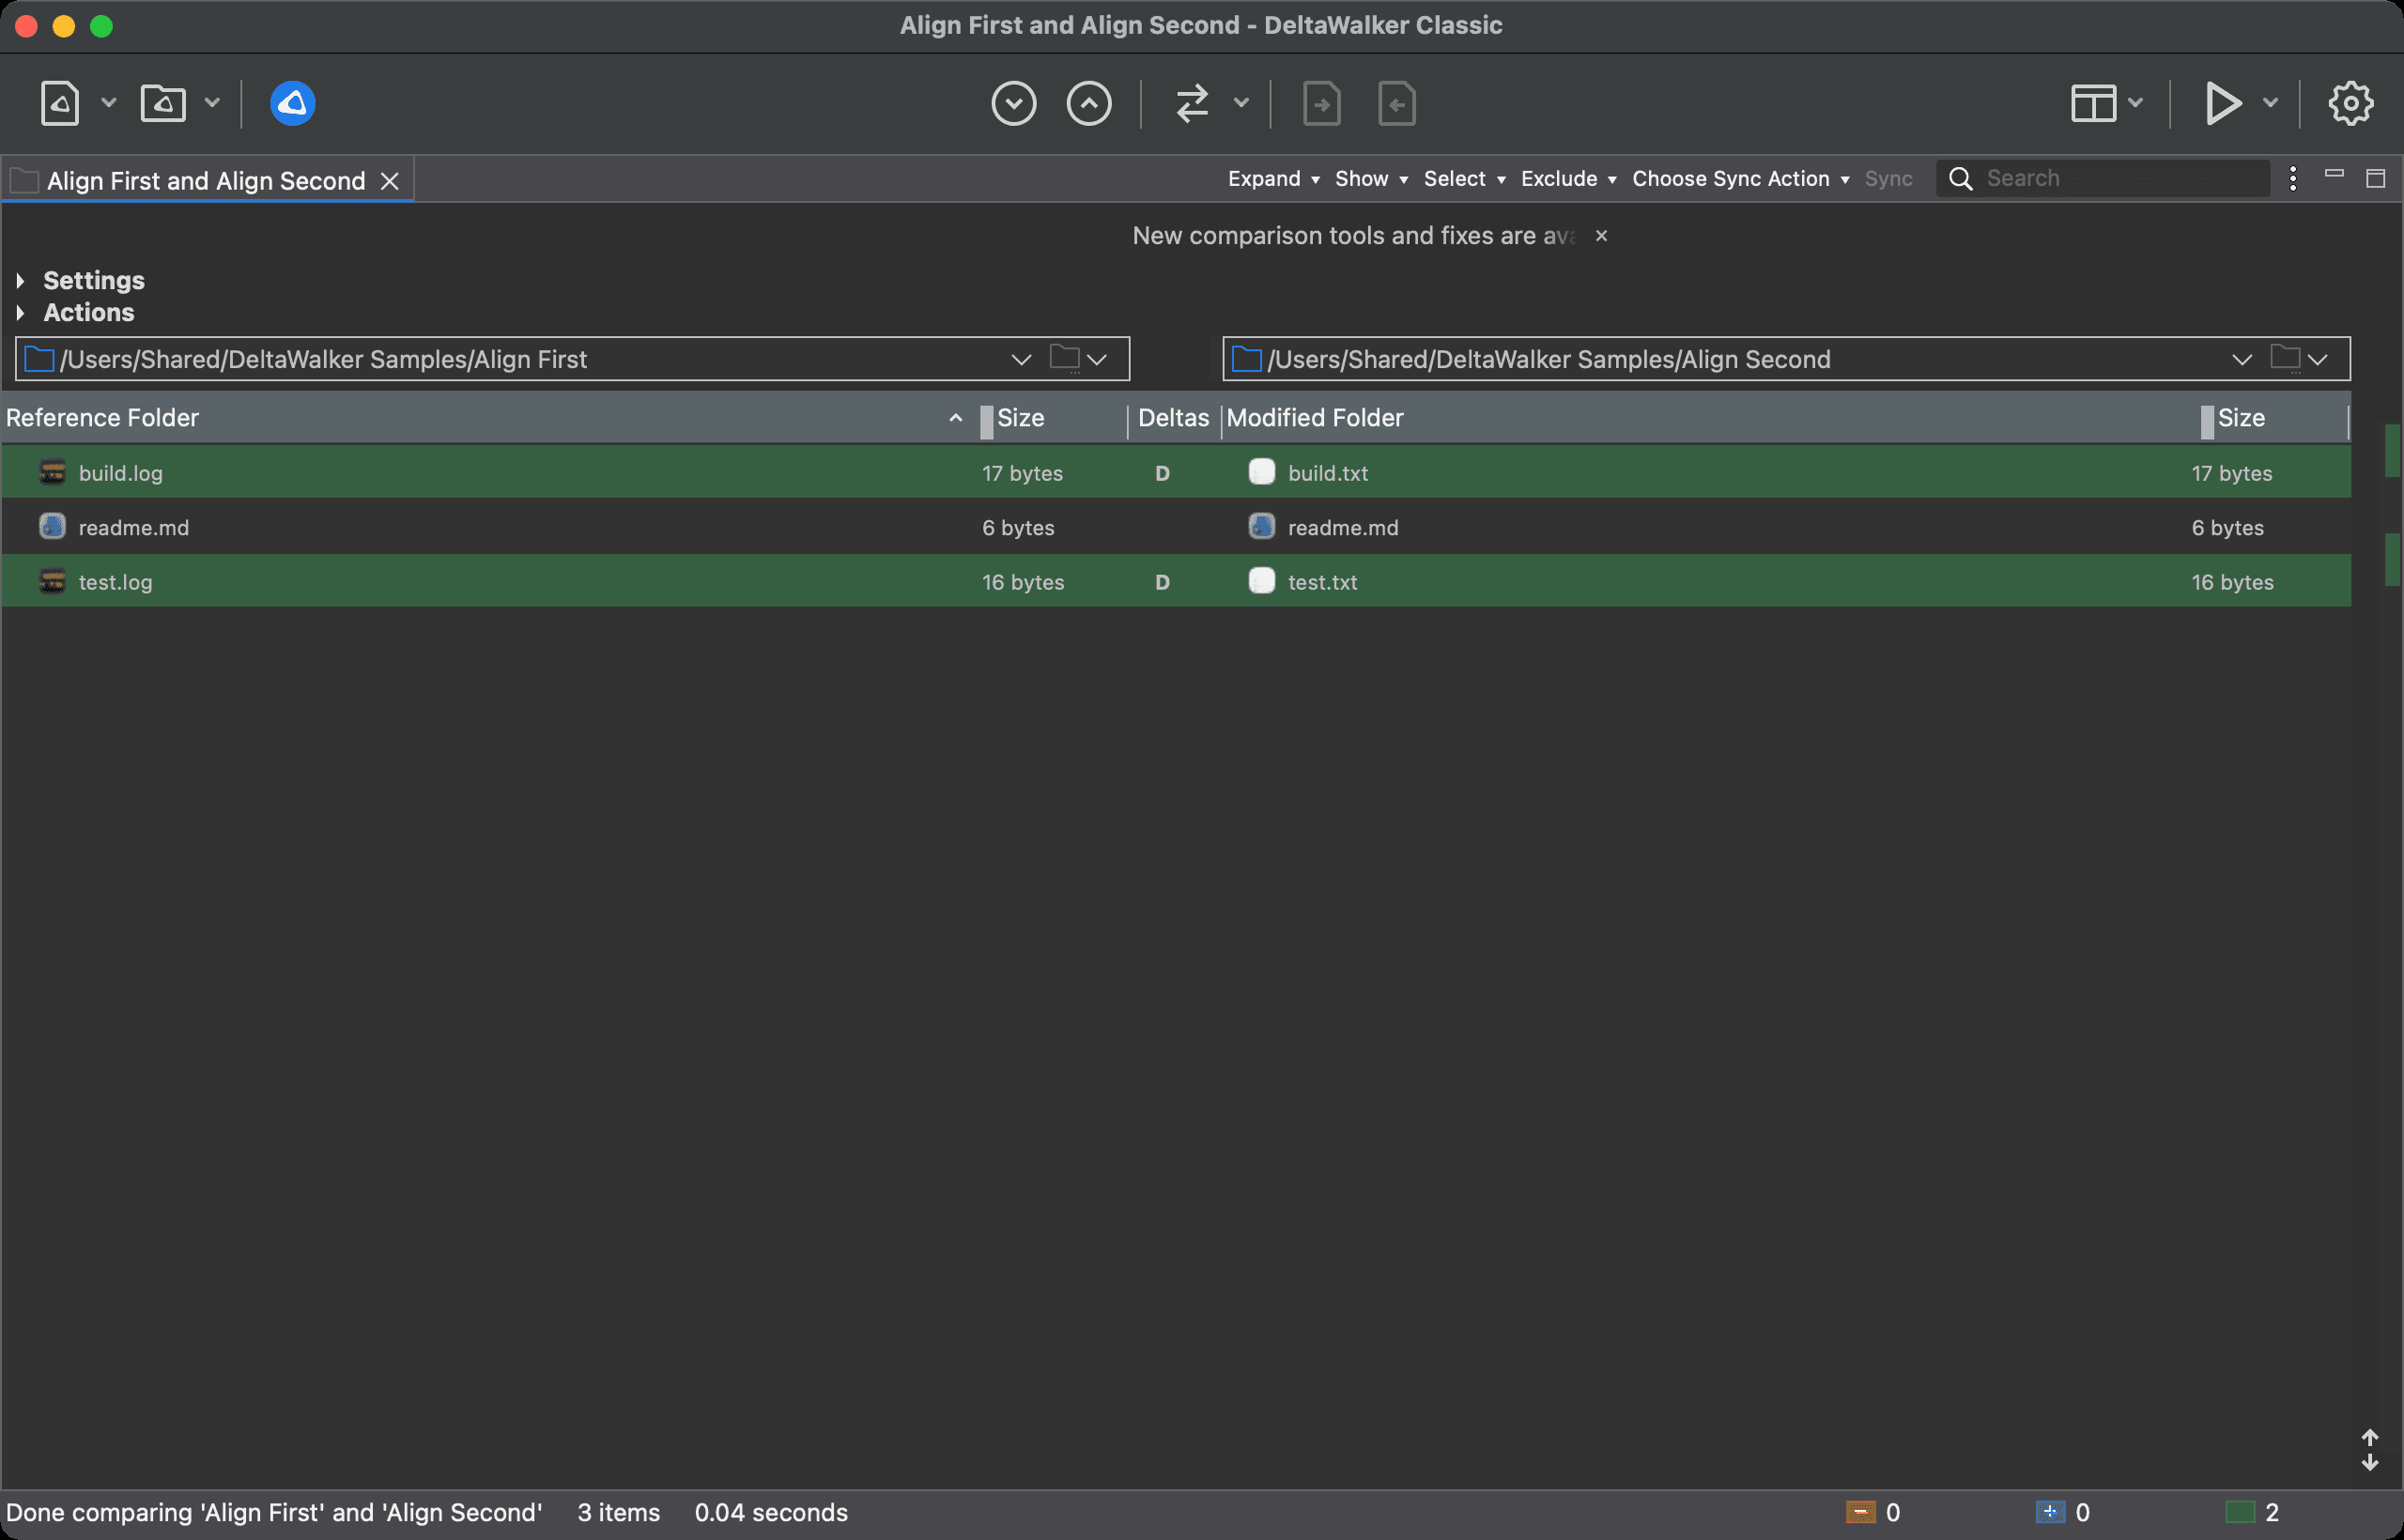Image resolution: width=2404 pixels, height=1540 pixels.
Task: Click the up/down arrows icon at bottom right
Action: point(2369,1450)
